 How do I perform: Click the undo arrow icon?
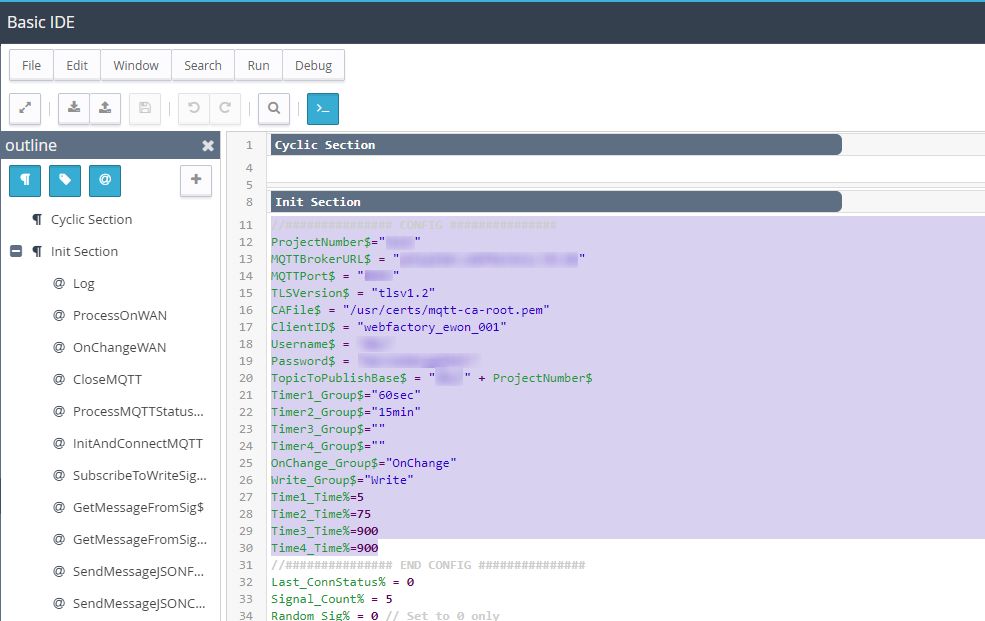[193, 108]
